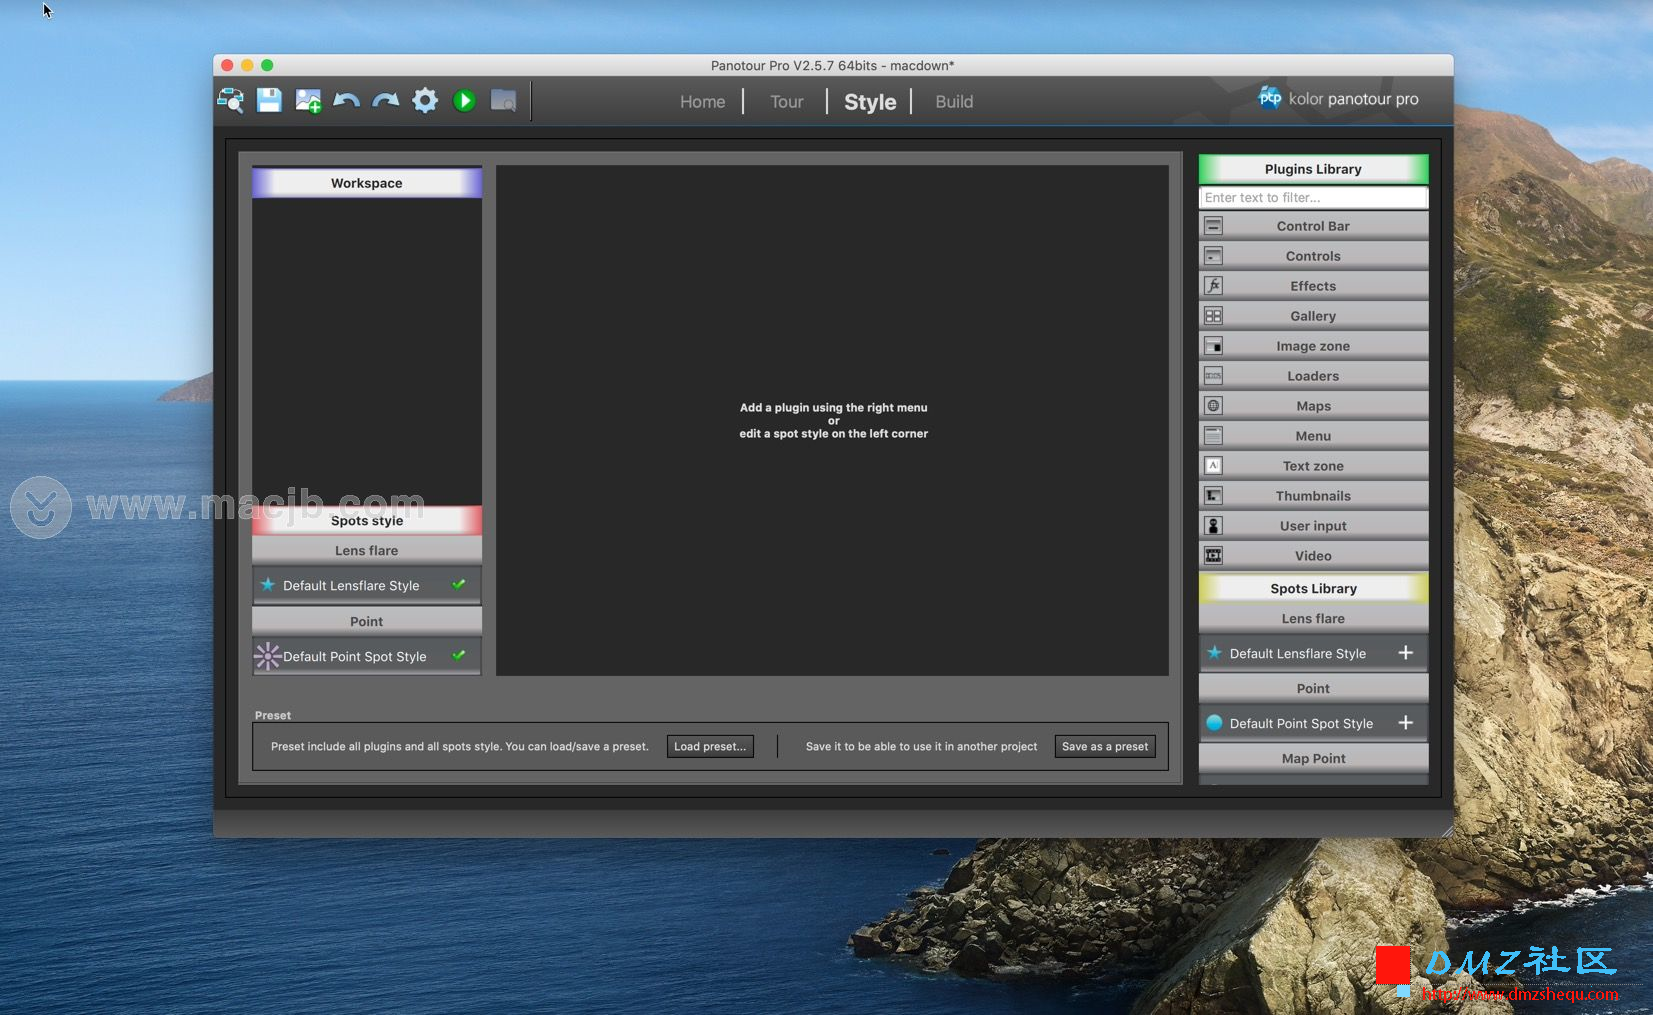Click the star icon beside left Default Lensflare Style
This screenshot has width=1653, height=1015.
coord(268,585)
